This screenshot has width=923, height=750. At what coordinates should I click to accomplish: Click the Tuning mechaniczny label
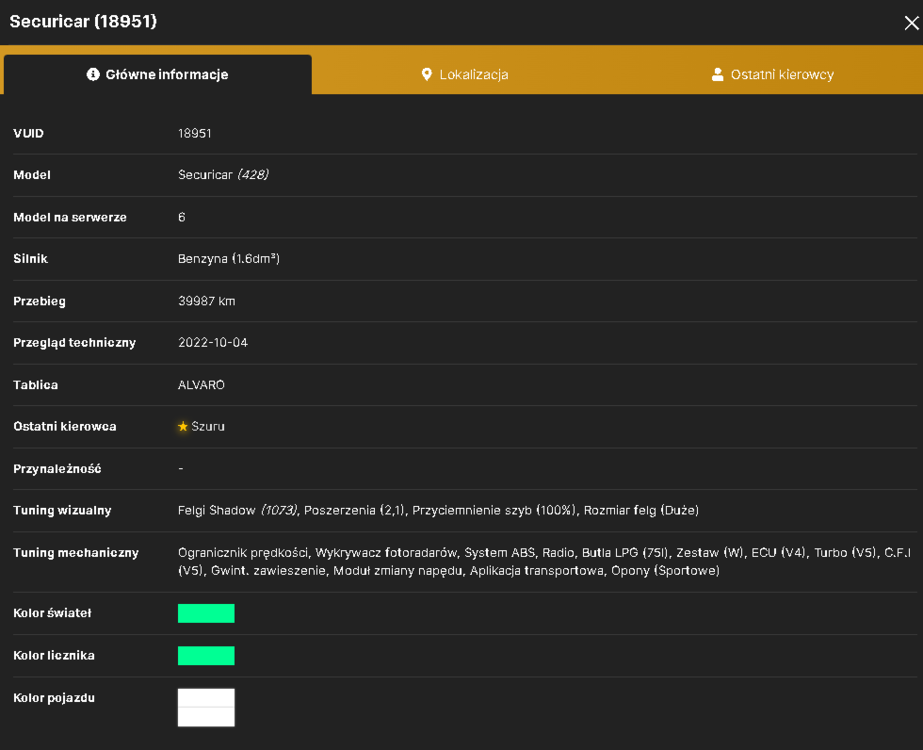(76, 553)
